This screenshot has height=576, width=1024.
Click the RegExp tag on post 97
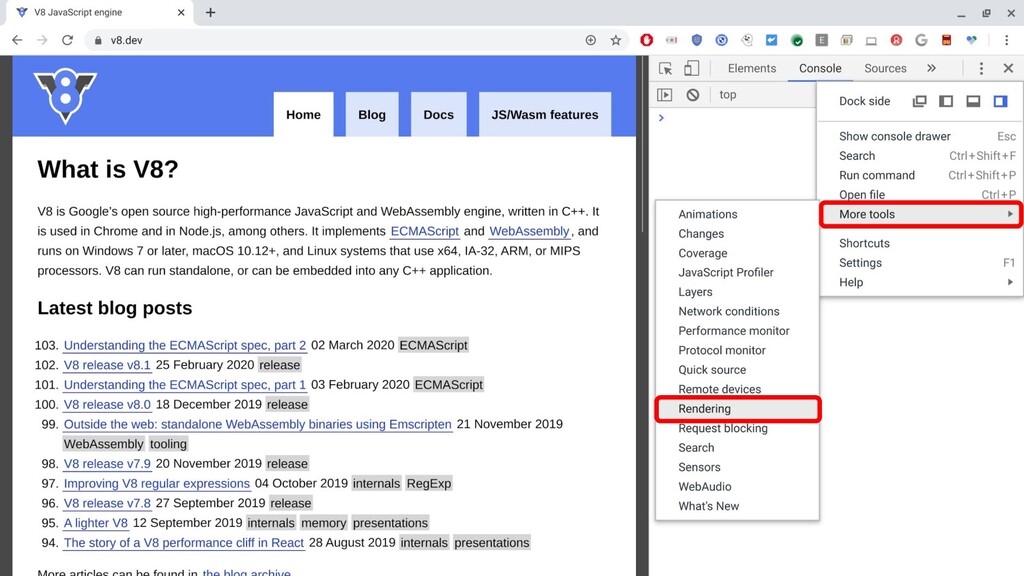coord(429,484)
